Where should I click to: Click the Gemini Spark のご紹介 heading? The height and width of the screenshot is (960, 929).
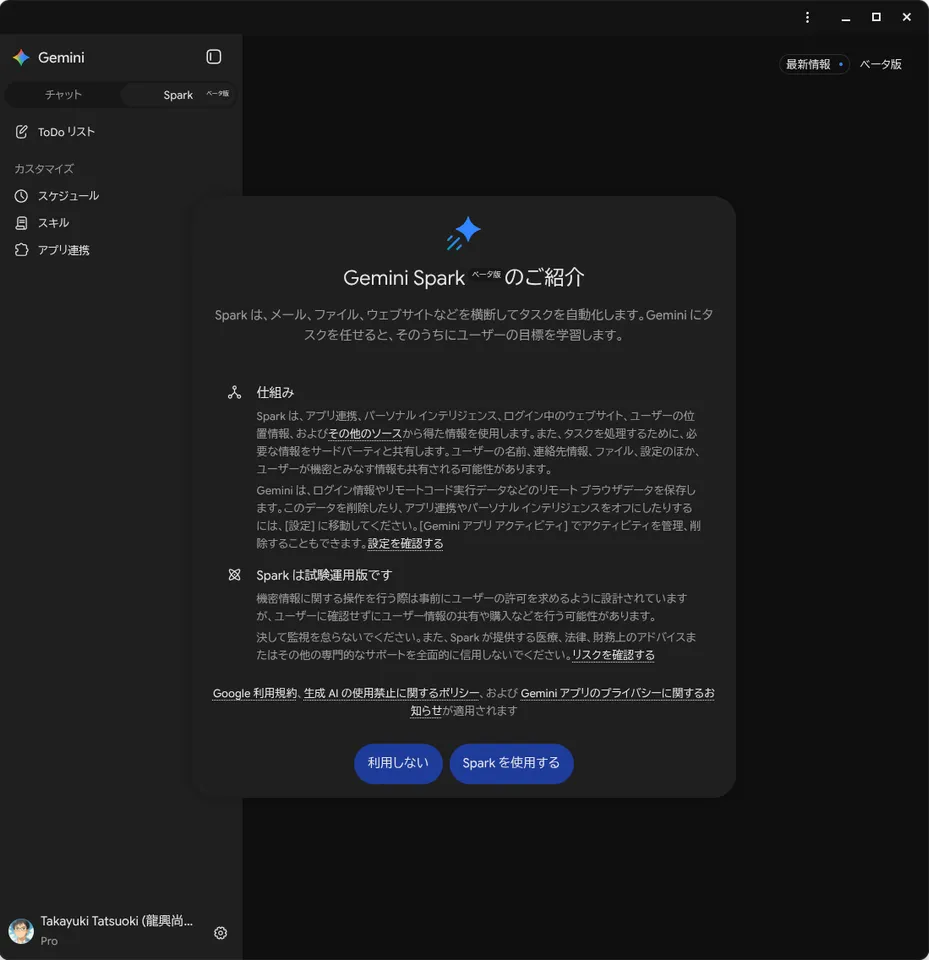[464, 277]
